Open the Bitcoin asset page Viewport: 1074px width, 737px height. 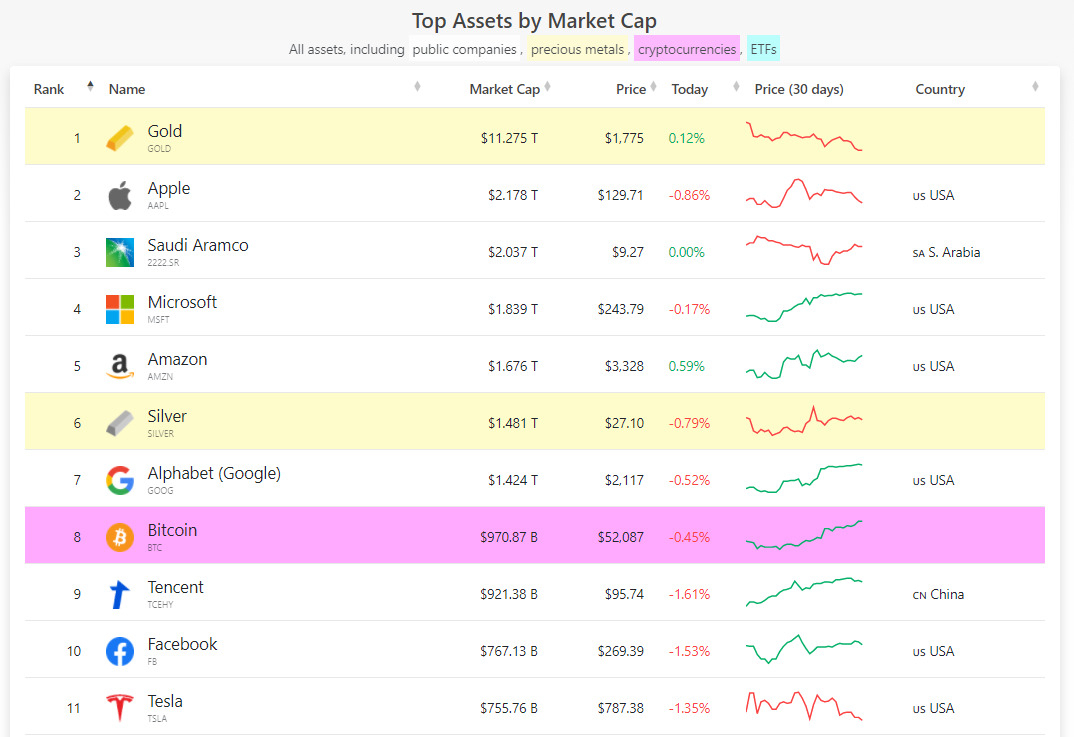pos(172,530)
